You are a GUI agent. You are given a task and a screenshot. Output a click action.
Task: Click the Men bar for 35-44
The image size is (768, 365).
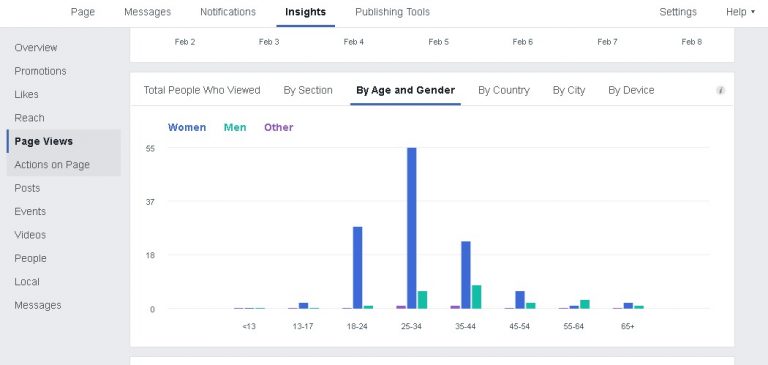(477, 297)
